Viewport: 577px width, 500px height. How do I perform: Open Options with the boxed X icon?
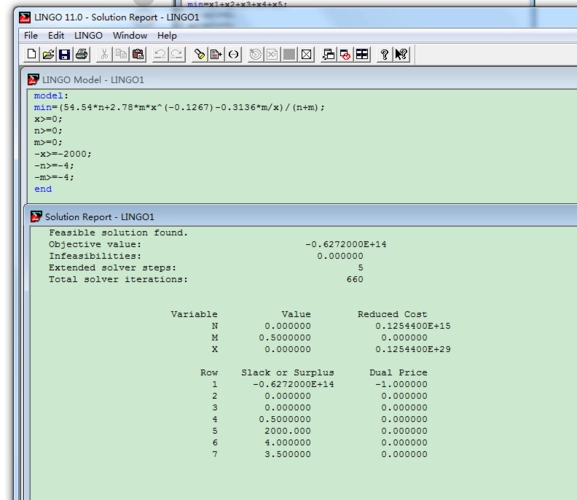pos(306,54)
